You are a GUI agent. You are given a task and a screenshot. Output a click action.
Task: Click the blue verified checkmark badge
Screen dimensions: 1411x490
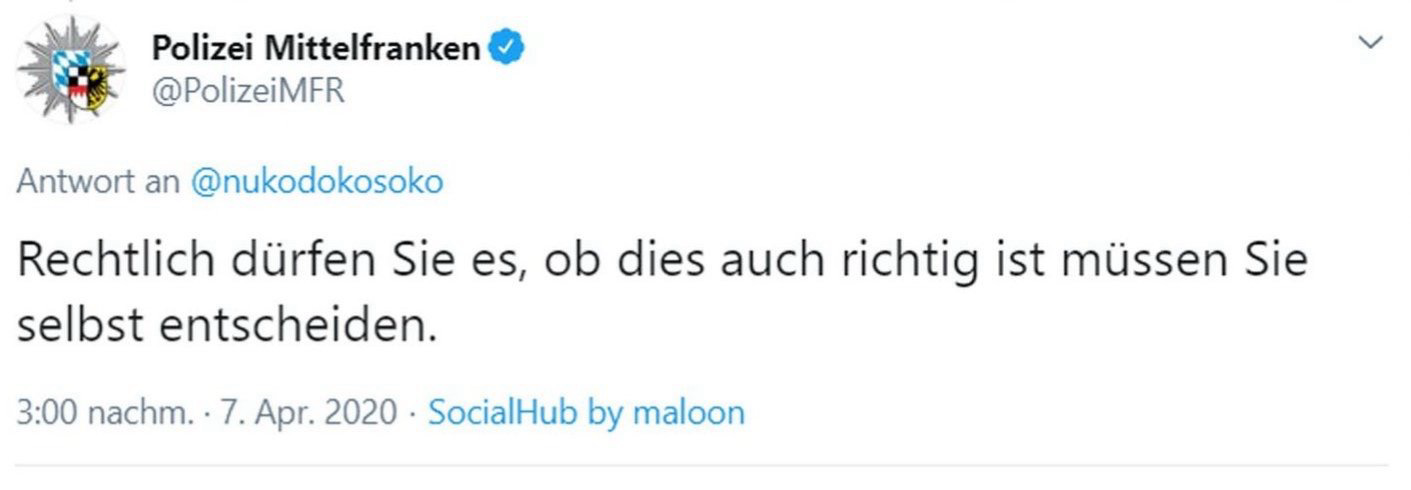[x=507, y=46]
